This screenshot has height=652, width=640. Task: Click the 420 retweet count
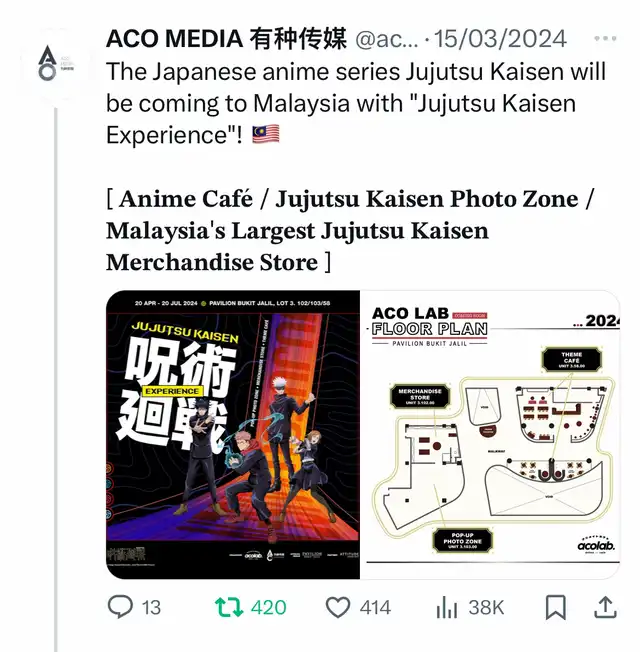[269, 608]
